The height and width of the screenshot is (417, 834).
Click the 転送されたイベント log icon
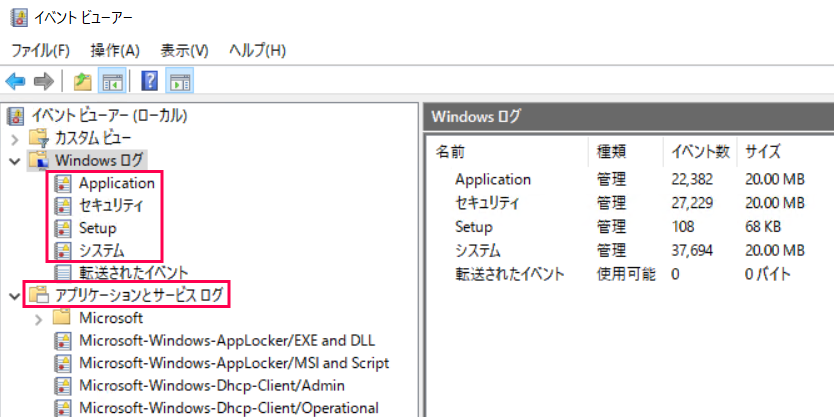(63, 273)
